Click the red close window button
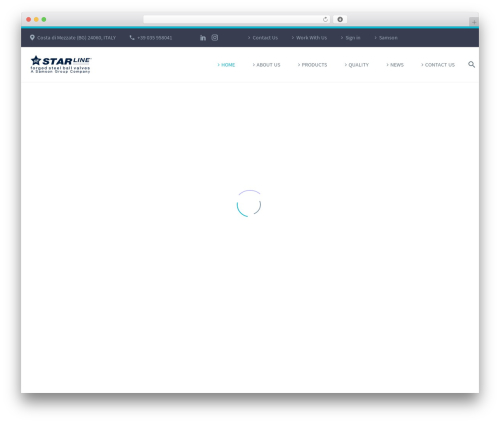Image resolution: width=500 pixels, height=423 pixels. pos(29,19)
